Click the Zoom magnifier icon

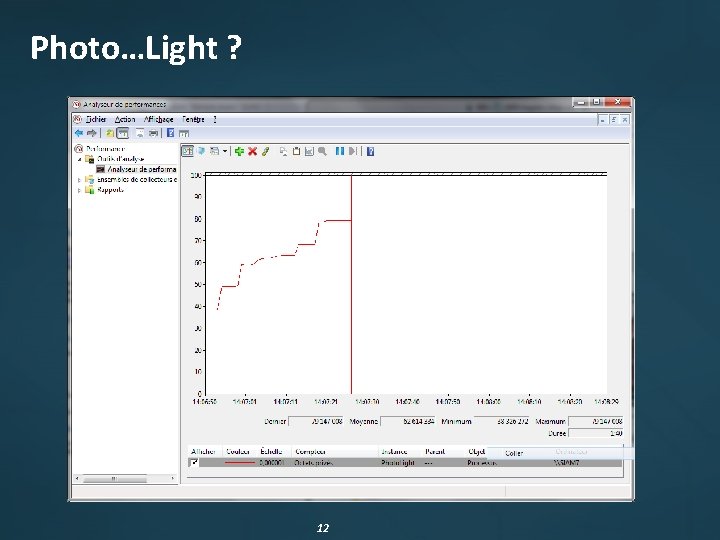[322, 151]
